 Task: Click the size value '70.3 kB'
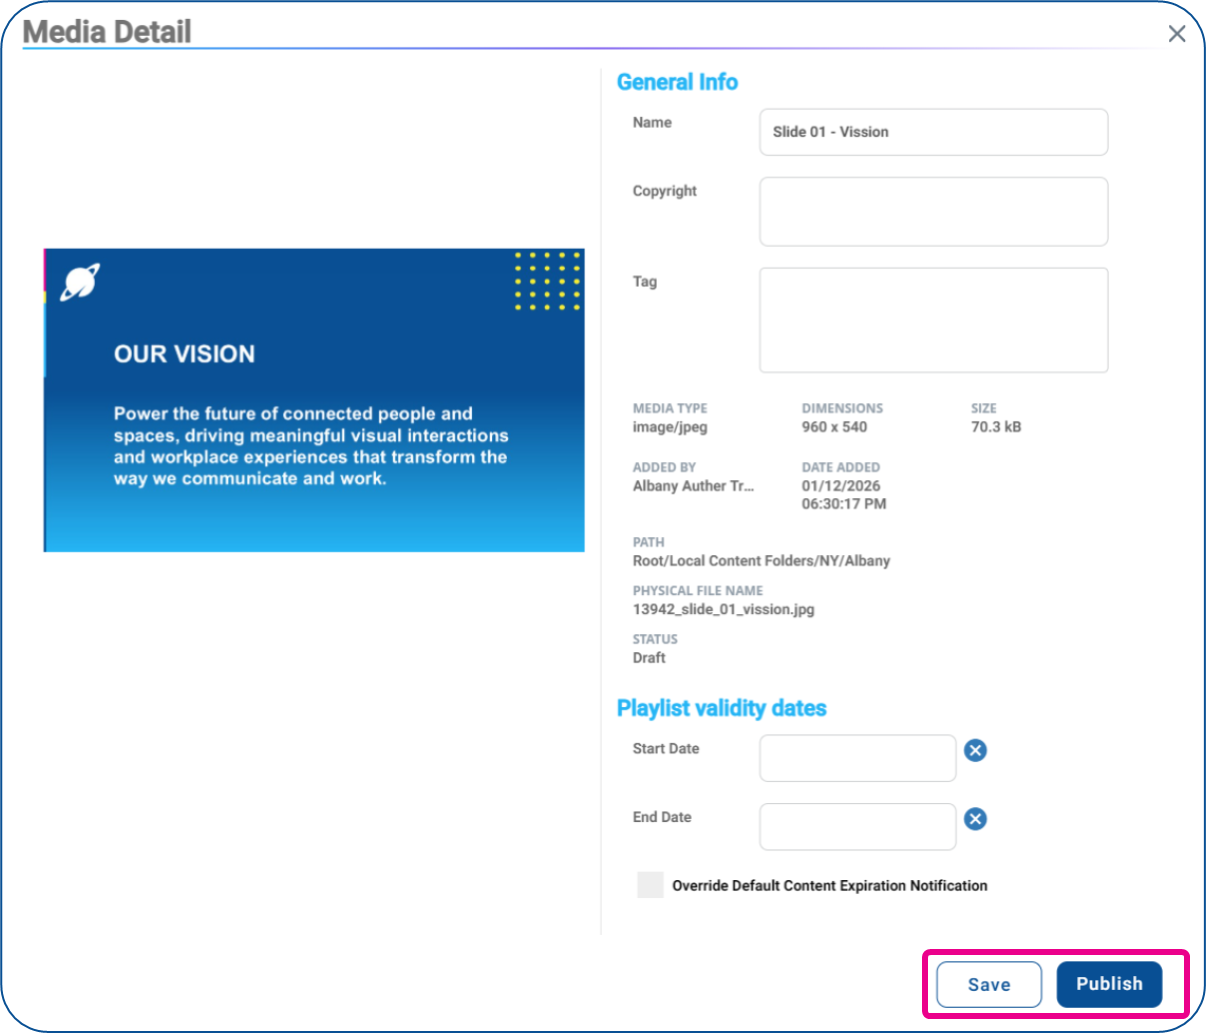pyautogui.click(x=996, y=427)
